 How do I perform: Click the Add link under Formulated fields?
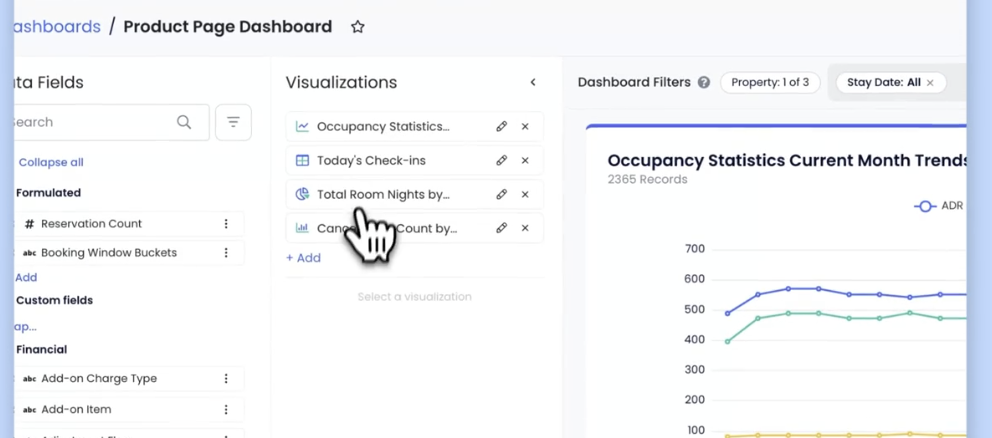[x=26, y=277]
